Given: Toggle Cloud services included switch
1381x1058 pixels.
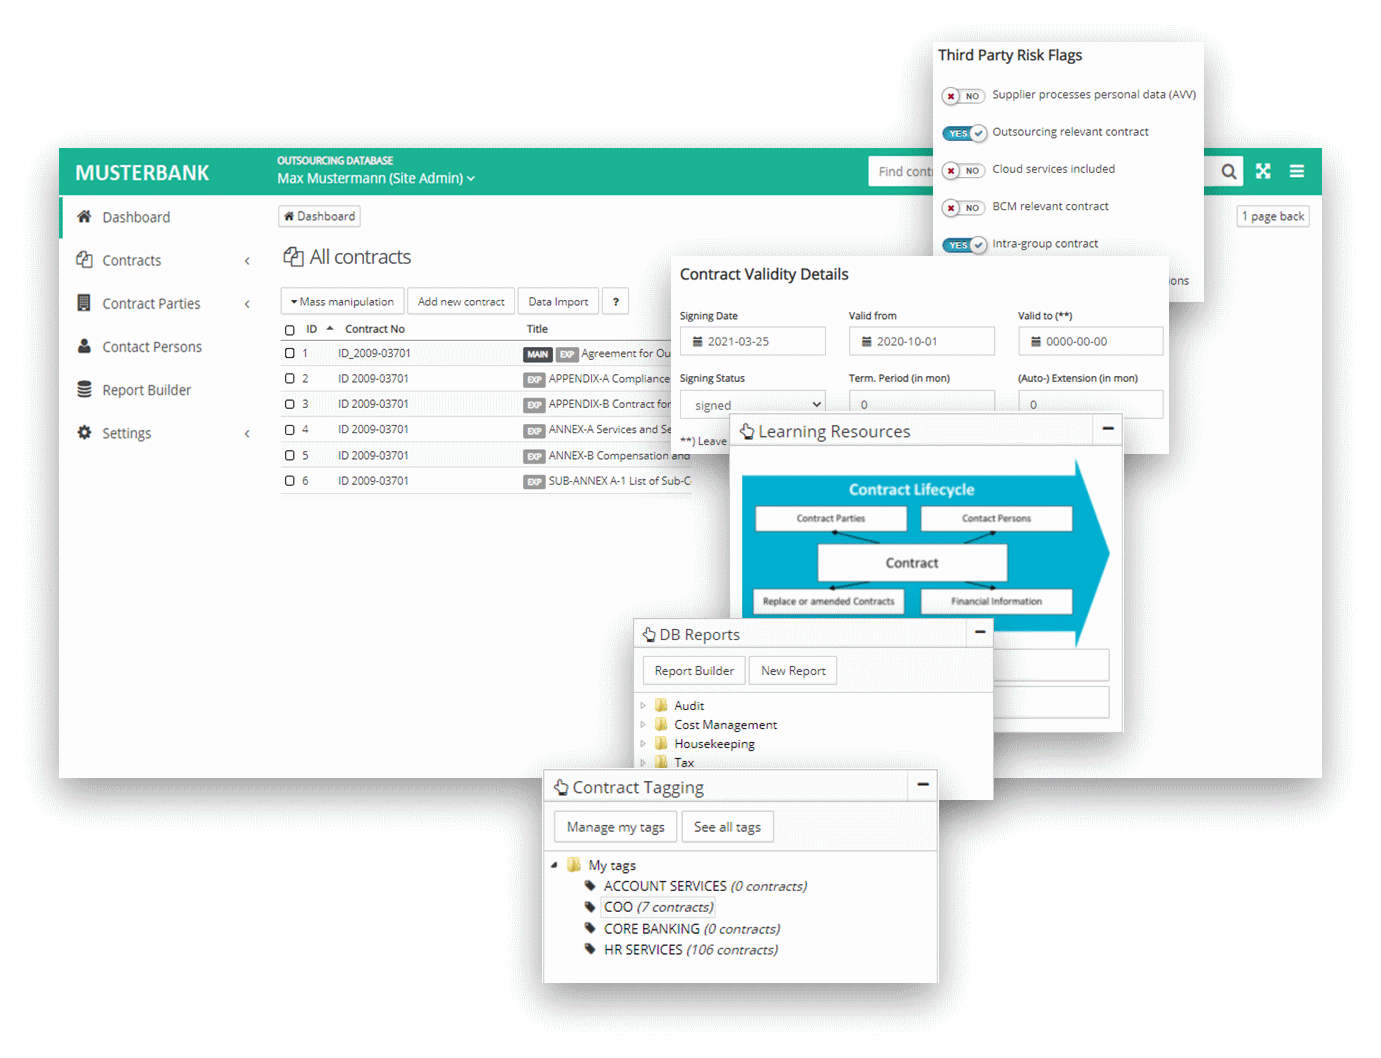Looking at the screenshot, I should (964, 170).
